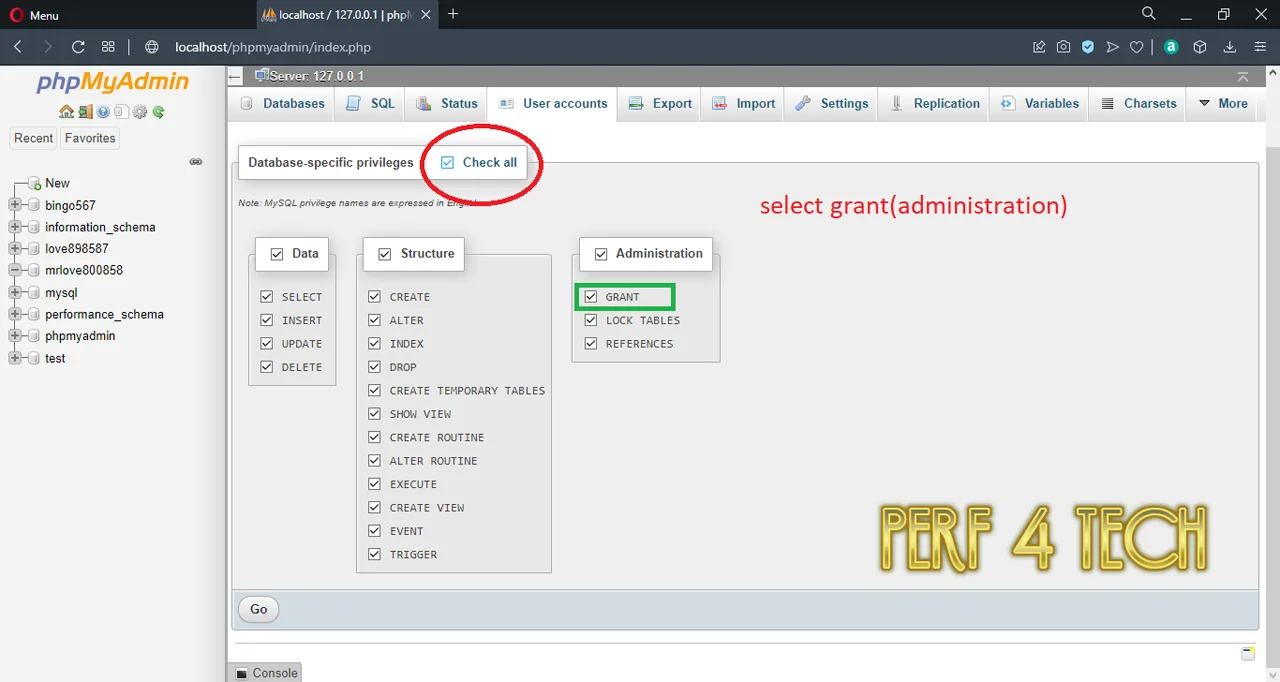Expand the bingo567 database tree node

coord(15,205)
